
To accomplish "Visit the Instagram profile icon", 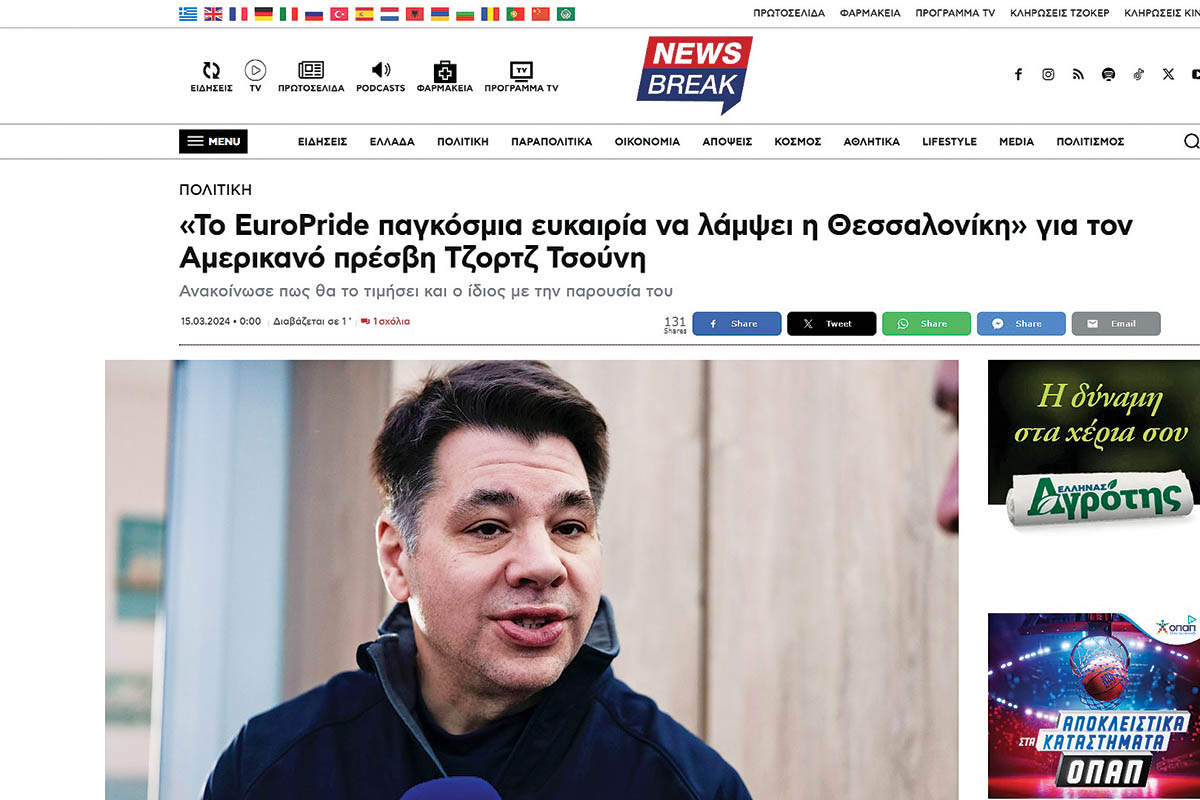I will point(1048,74).
